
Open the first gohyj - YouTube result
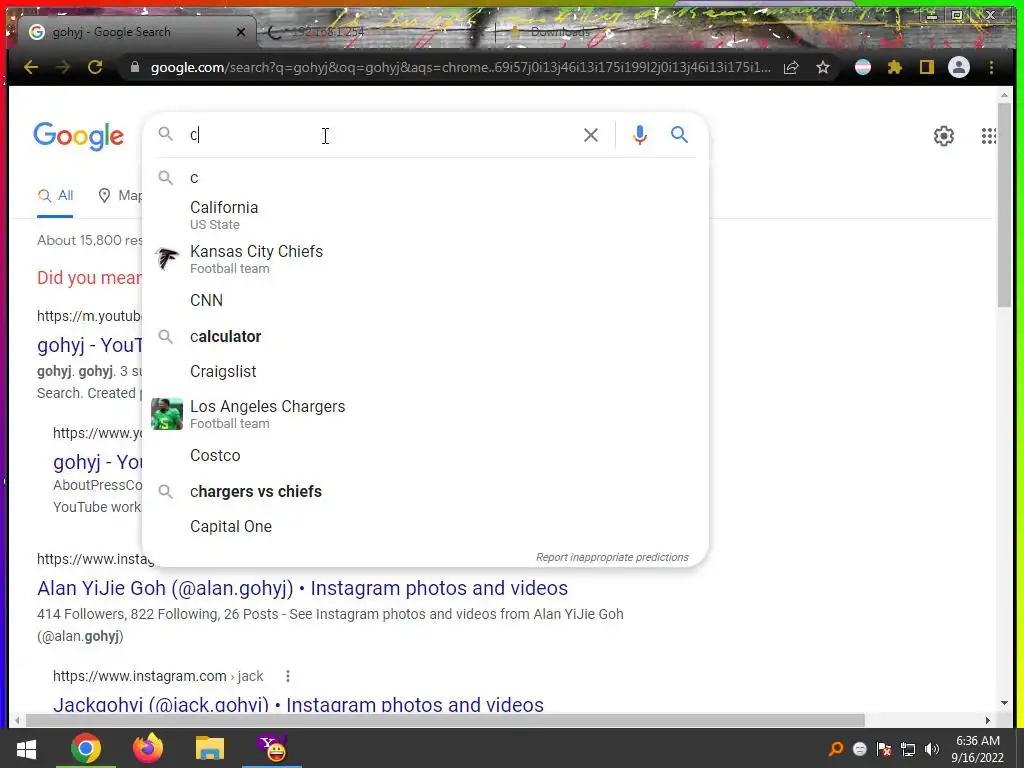click(89, 345)
